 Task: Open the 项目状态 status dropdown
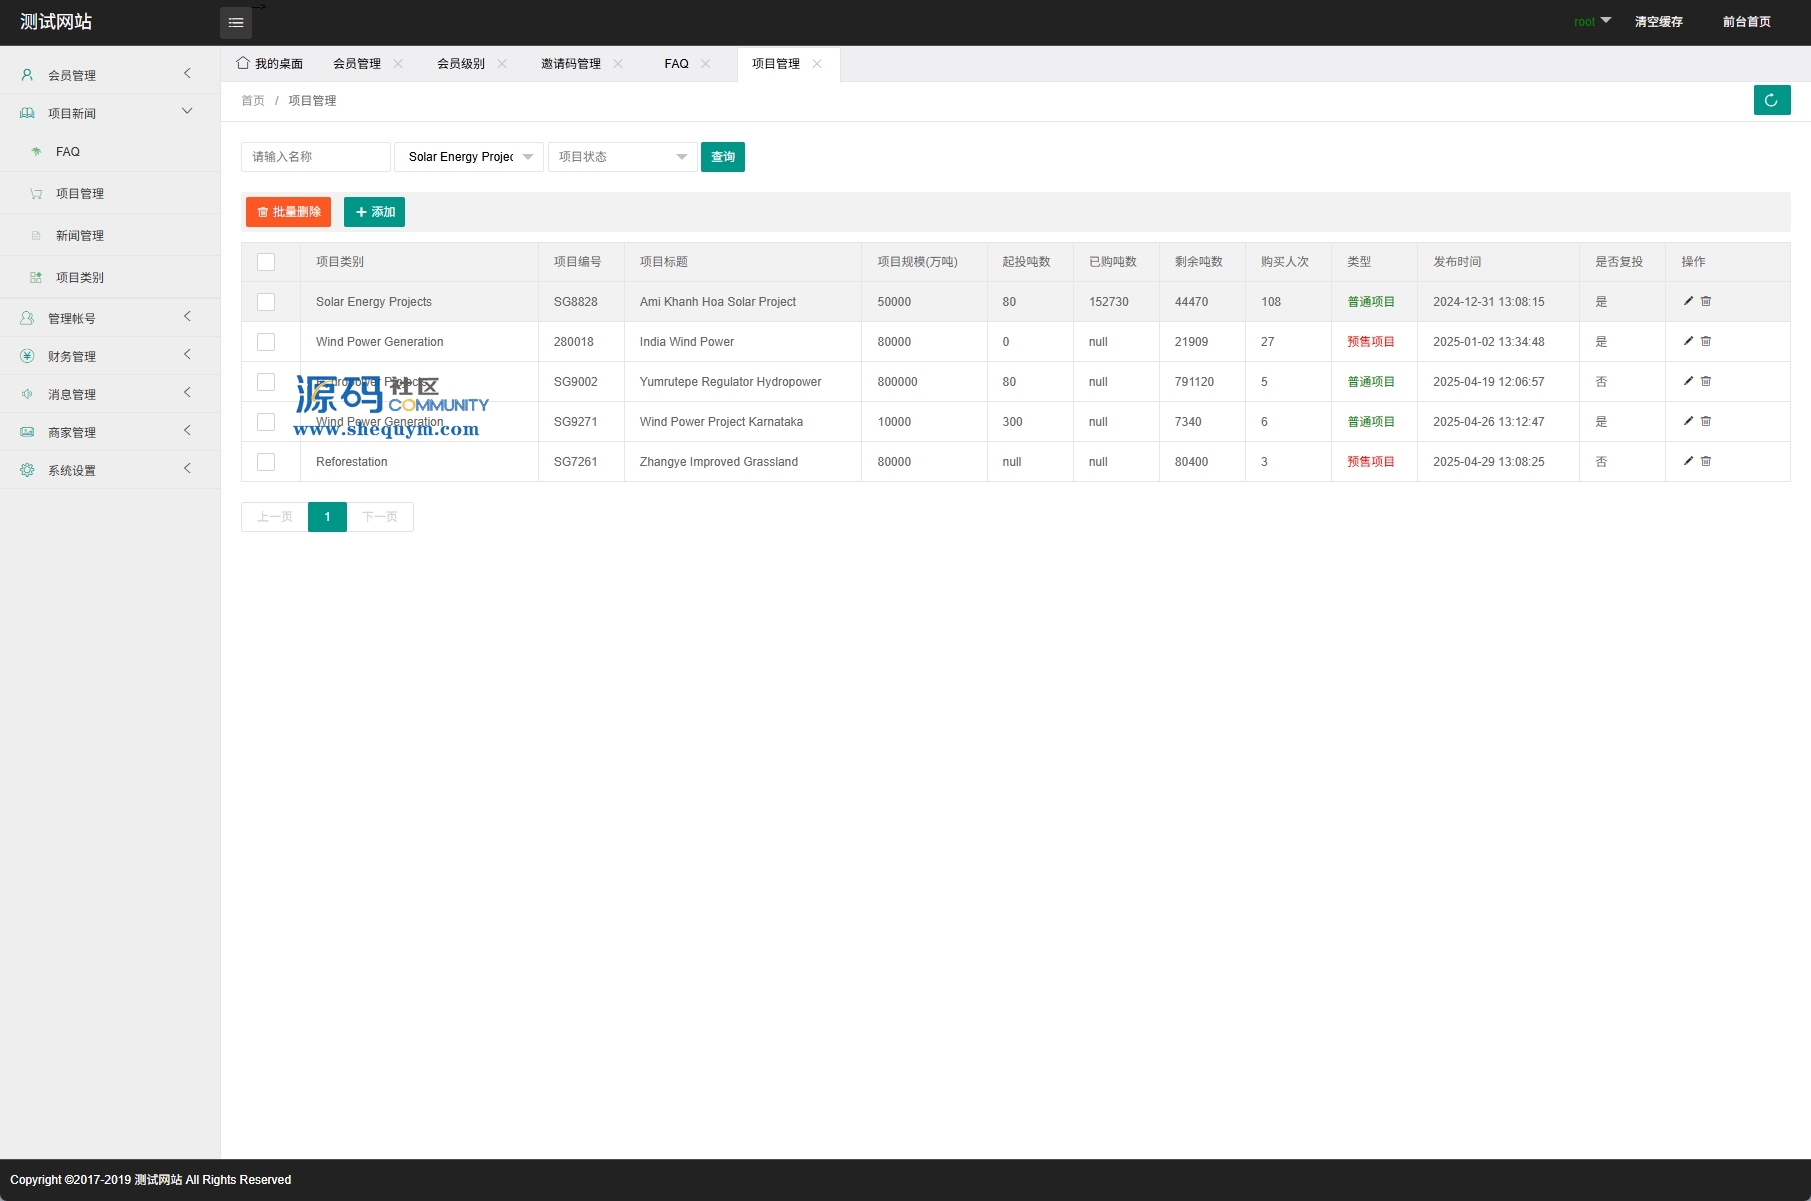click(x=622, y=157)
